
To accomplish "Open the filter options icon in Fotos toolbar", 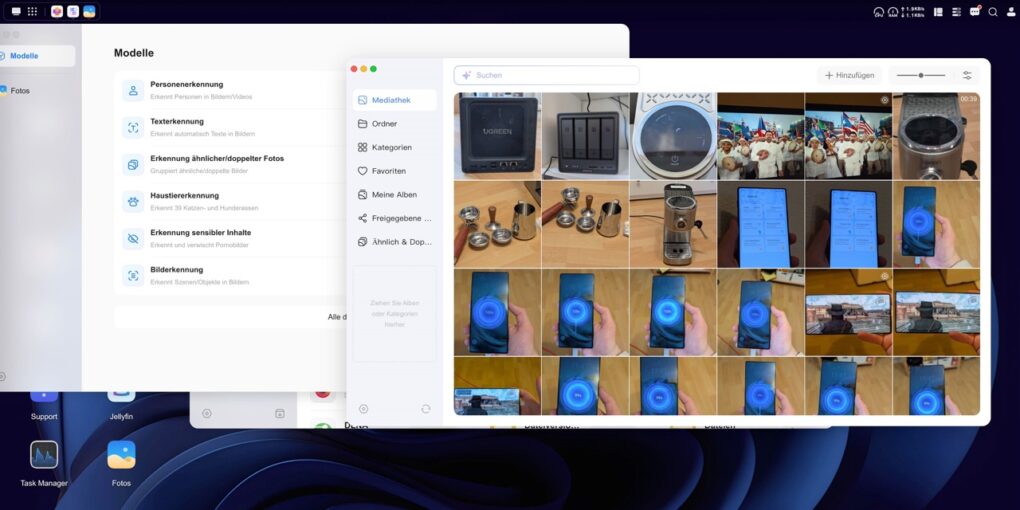I will coord(967,75).
